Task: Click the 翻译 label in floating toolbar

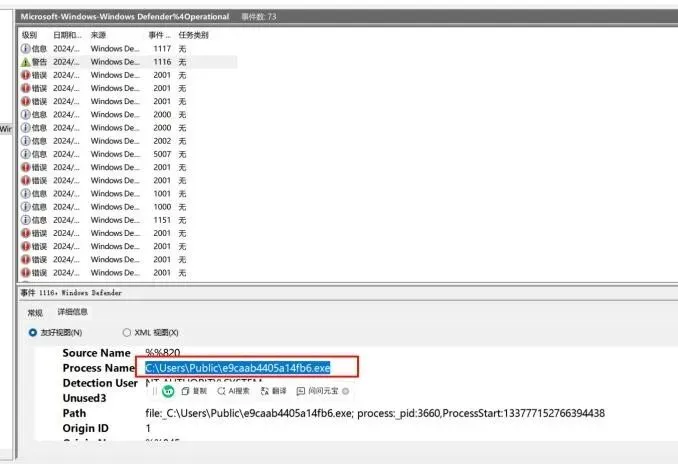Action: (279, 391)
